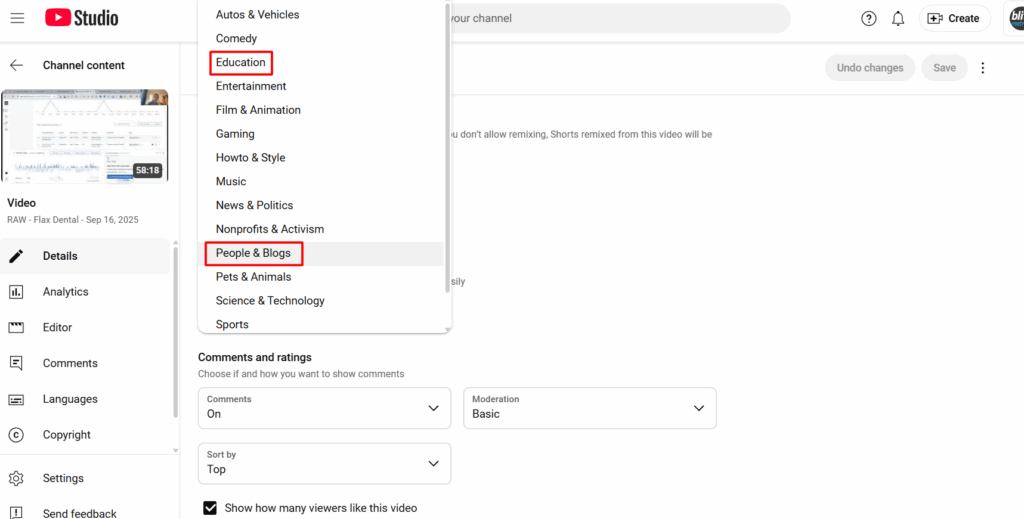The width and height of the screenshot is (1024, 519).
Task: Click the YouTube Studio logo
Action: [81, 18]
